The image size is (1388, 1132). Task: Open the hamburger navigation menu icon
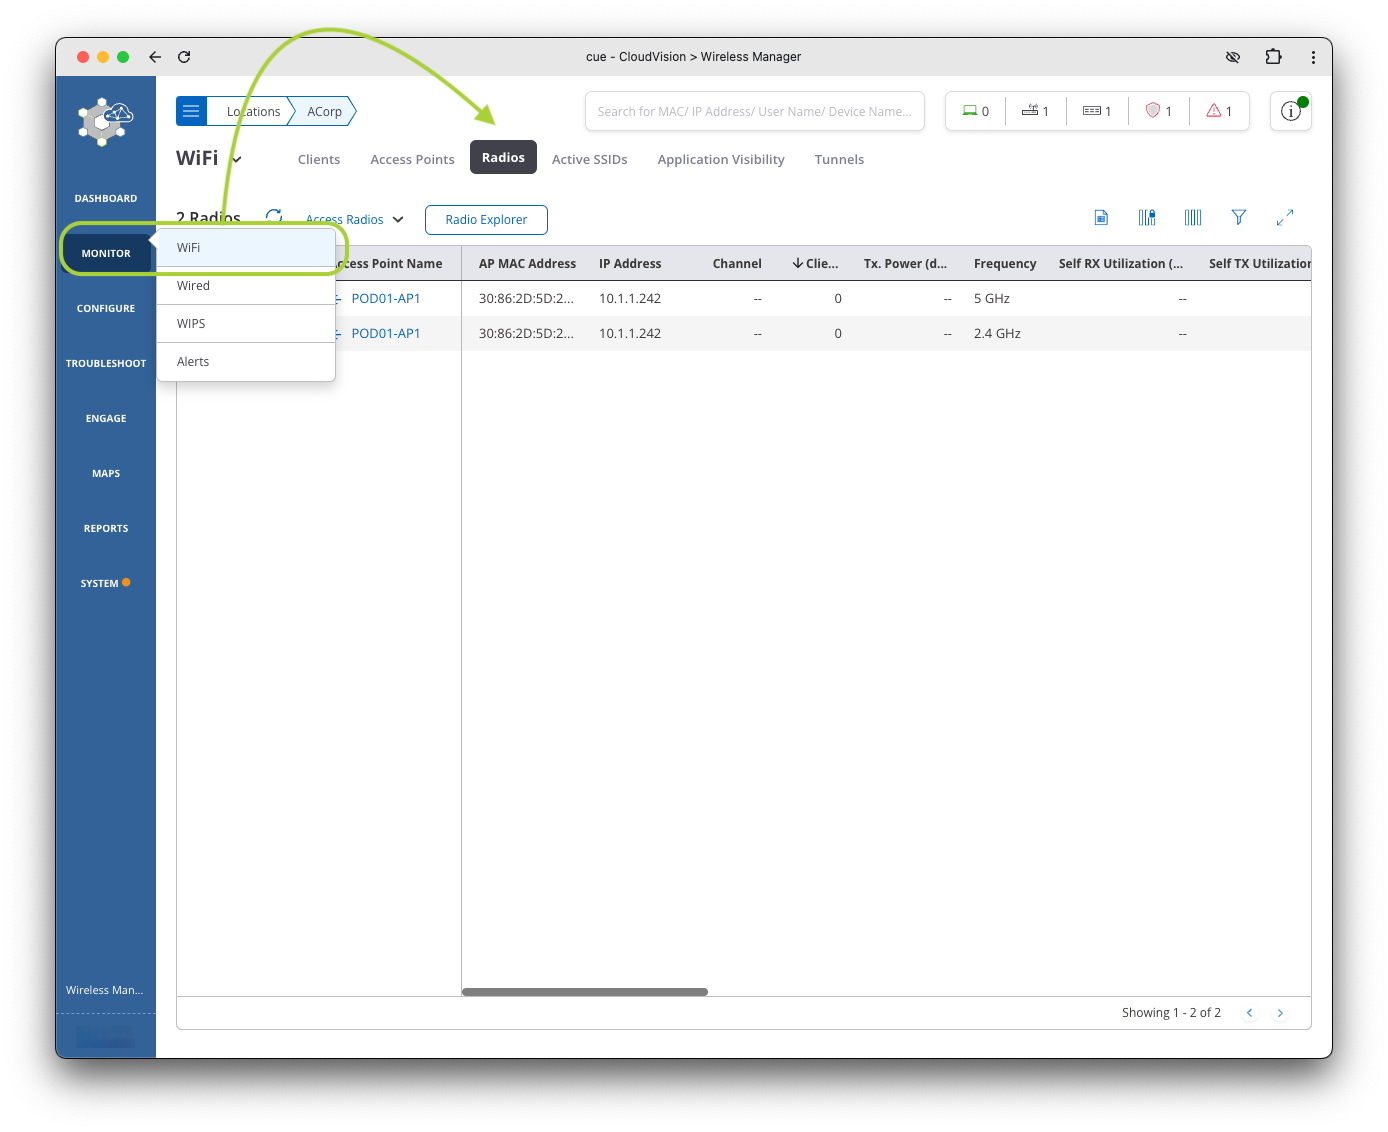coord(191,111)
